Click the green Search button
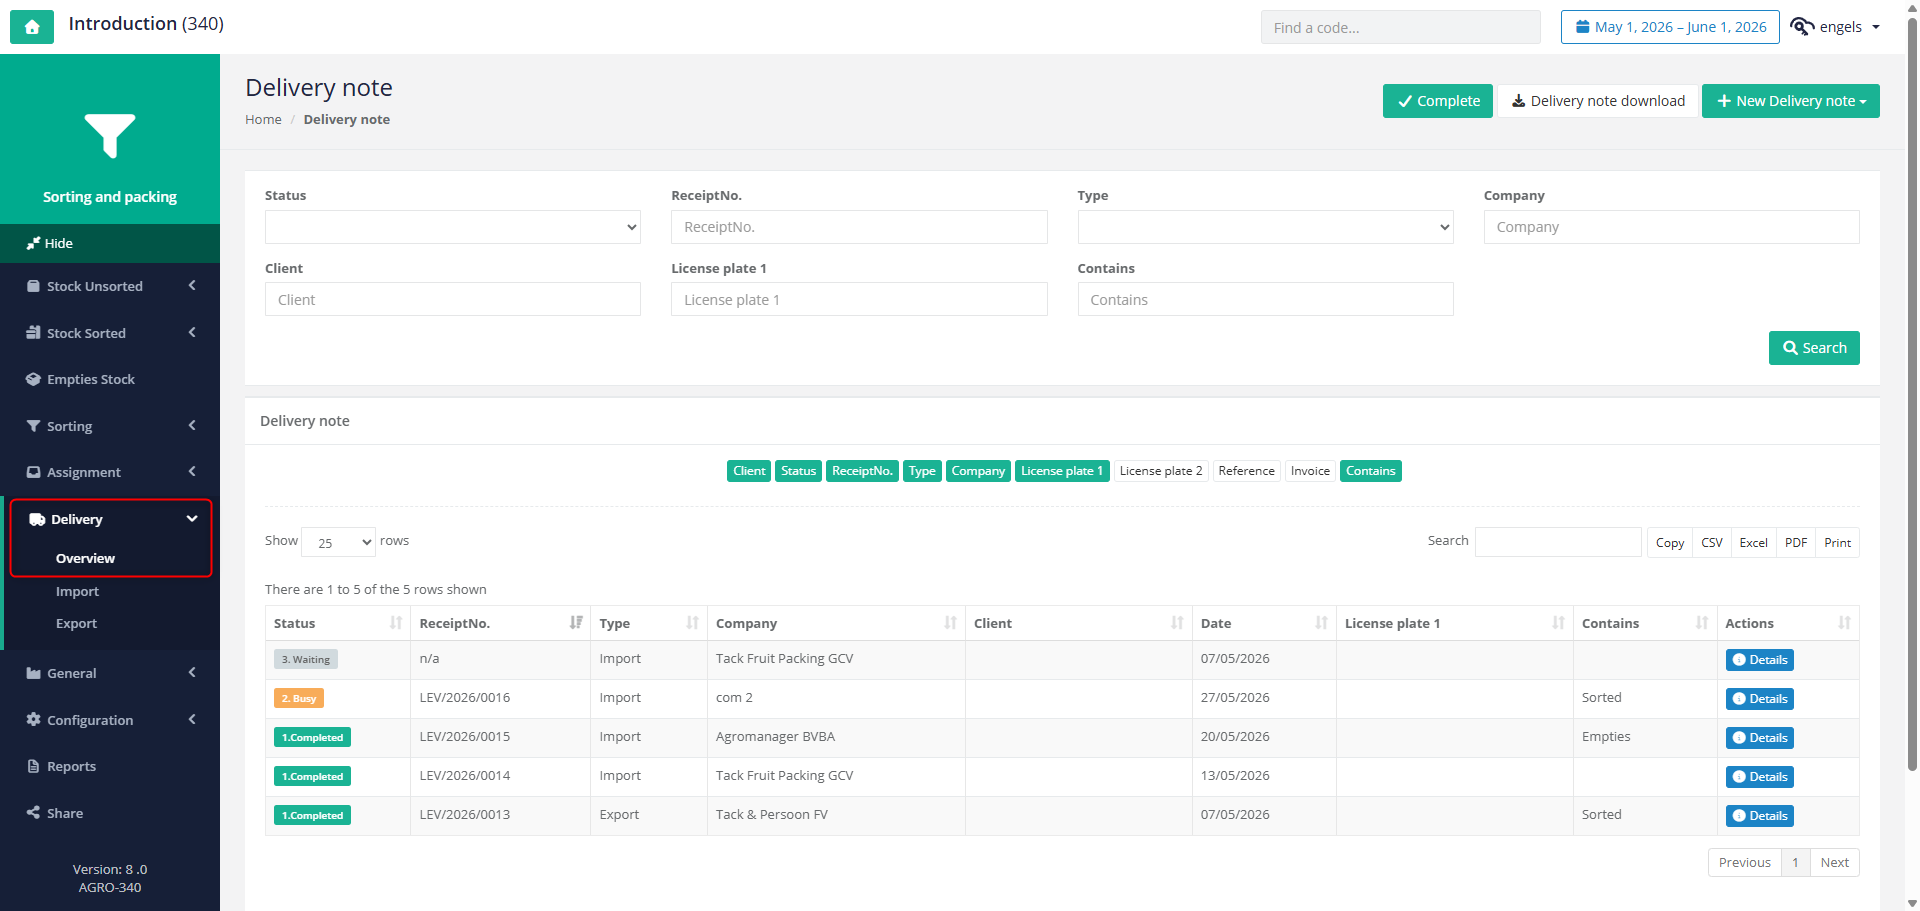 coord(1814,348)
